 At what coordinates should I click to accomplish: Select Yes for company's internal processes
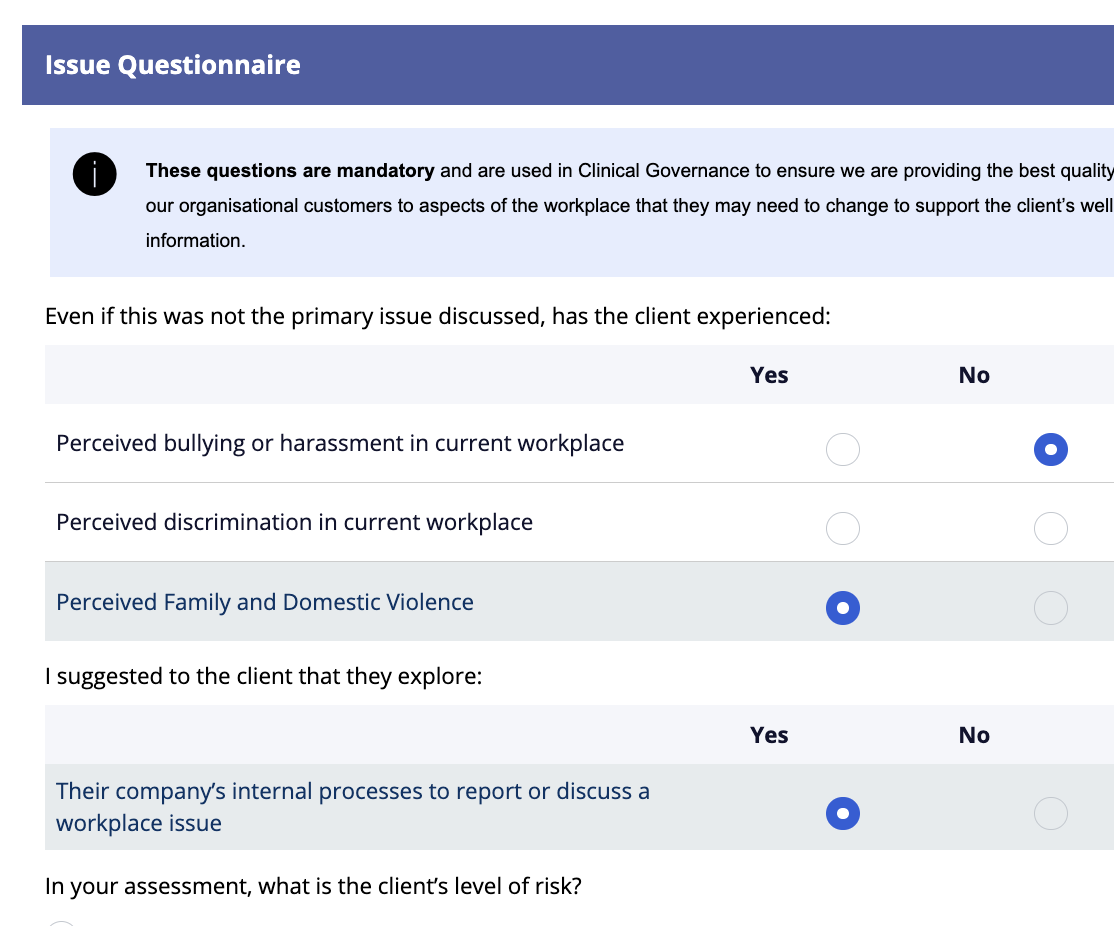pos(842,814)
